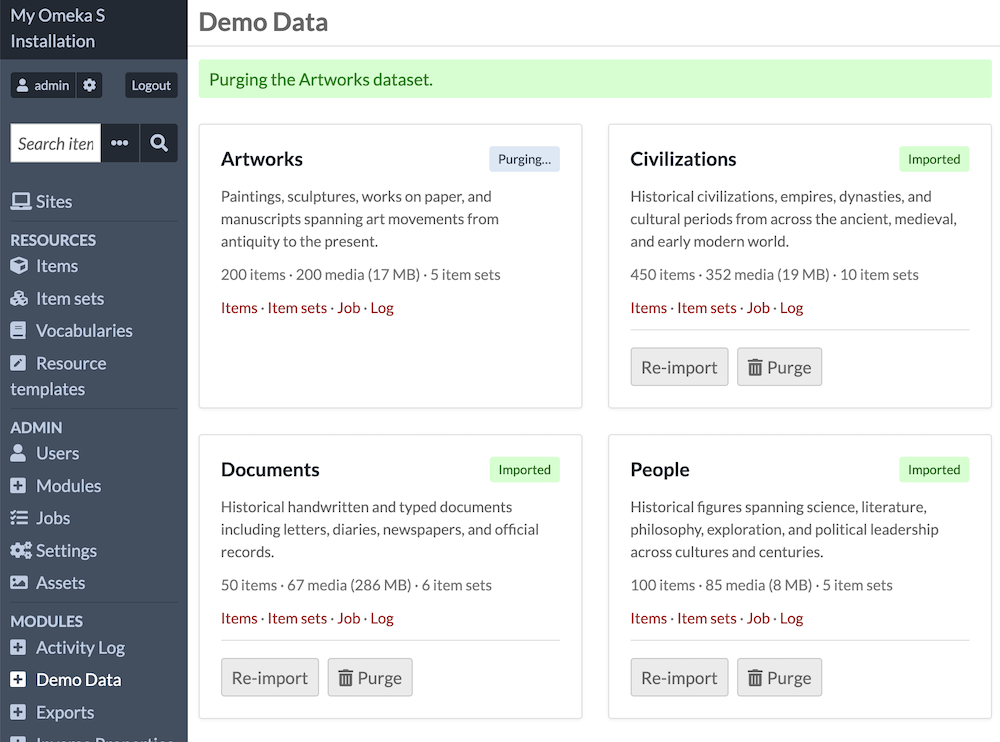Open People Item sets link
Viewport: 1000px width, 742px height.
pyautogui.click(x=707, y=618)
